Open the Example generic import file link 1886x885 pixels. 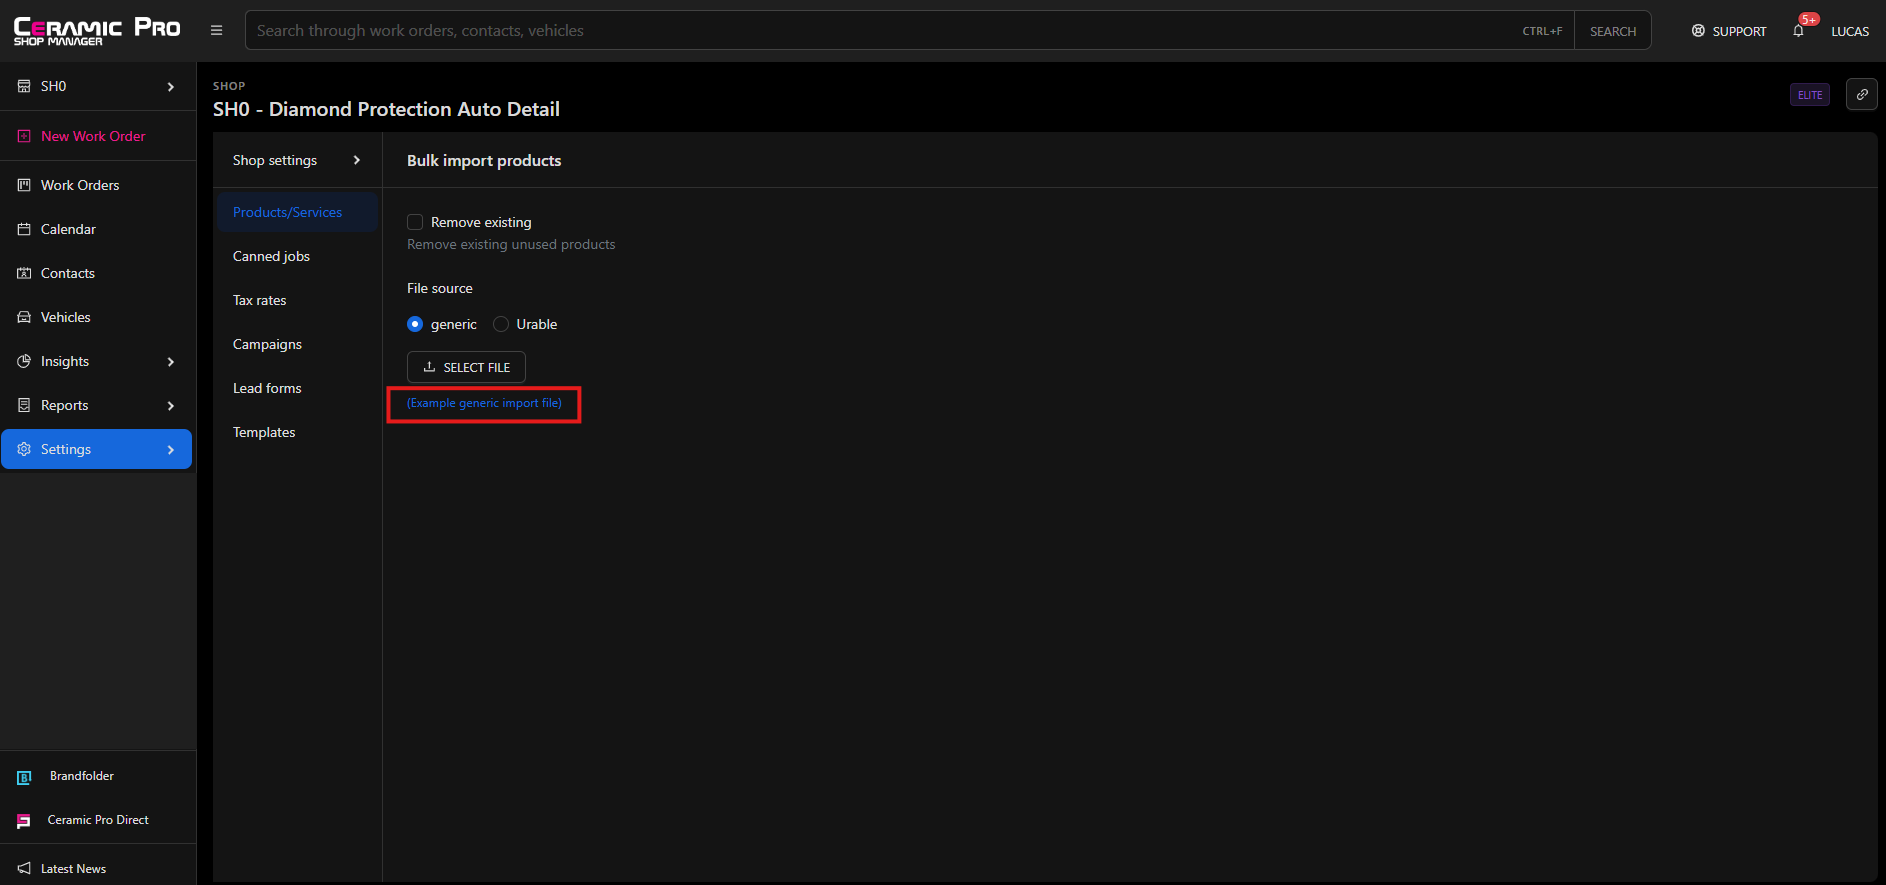(x=484, y=403)
